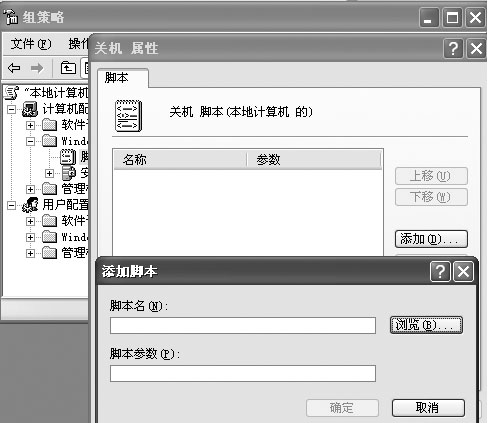Focus the 脚本参数(P) input field
488x423 pixels.
point(243,373)
